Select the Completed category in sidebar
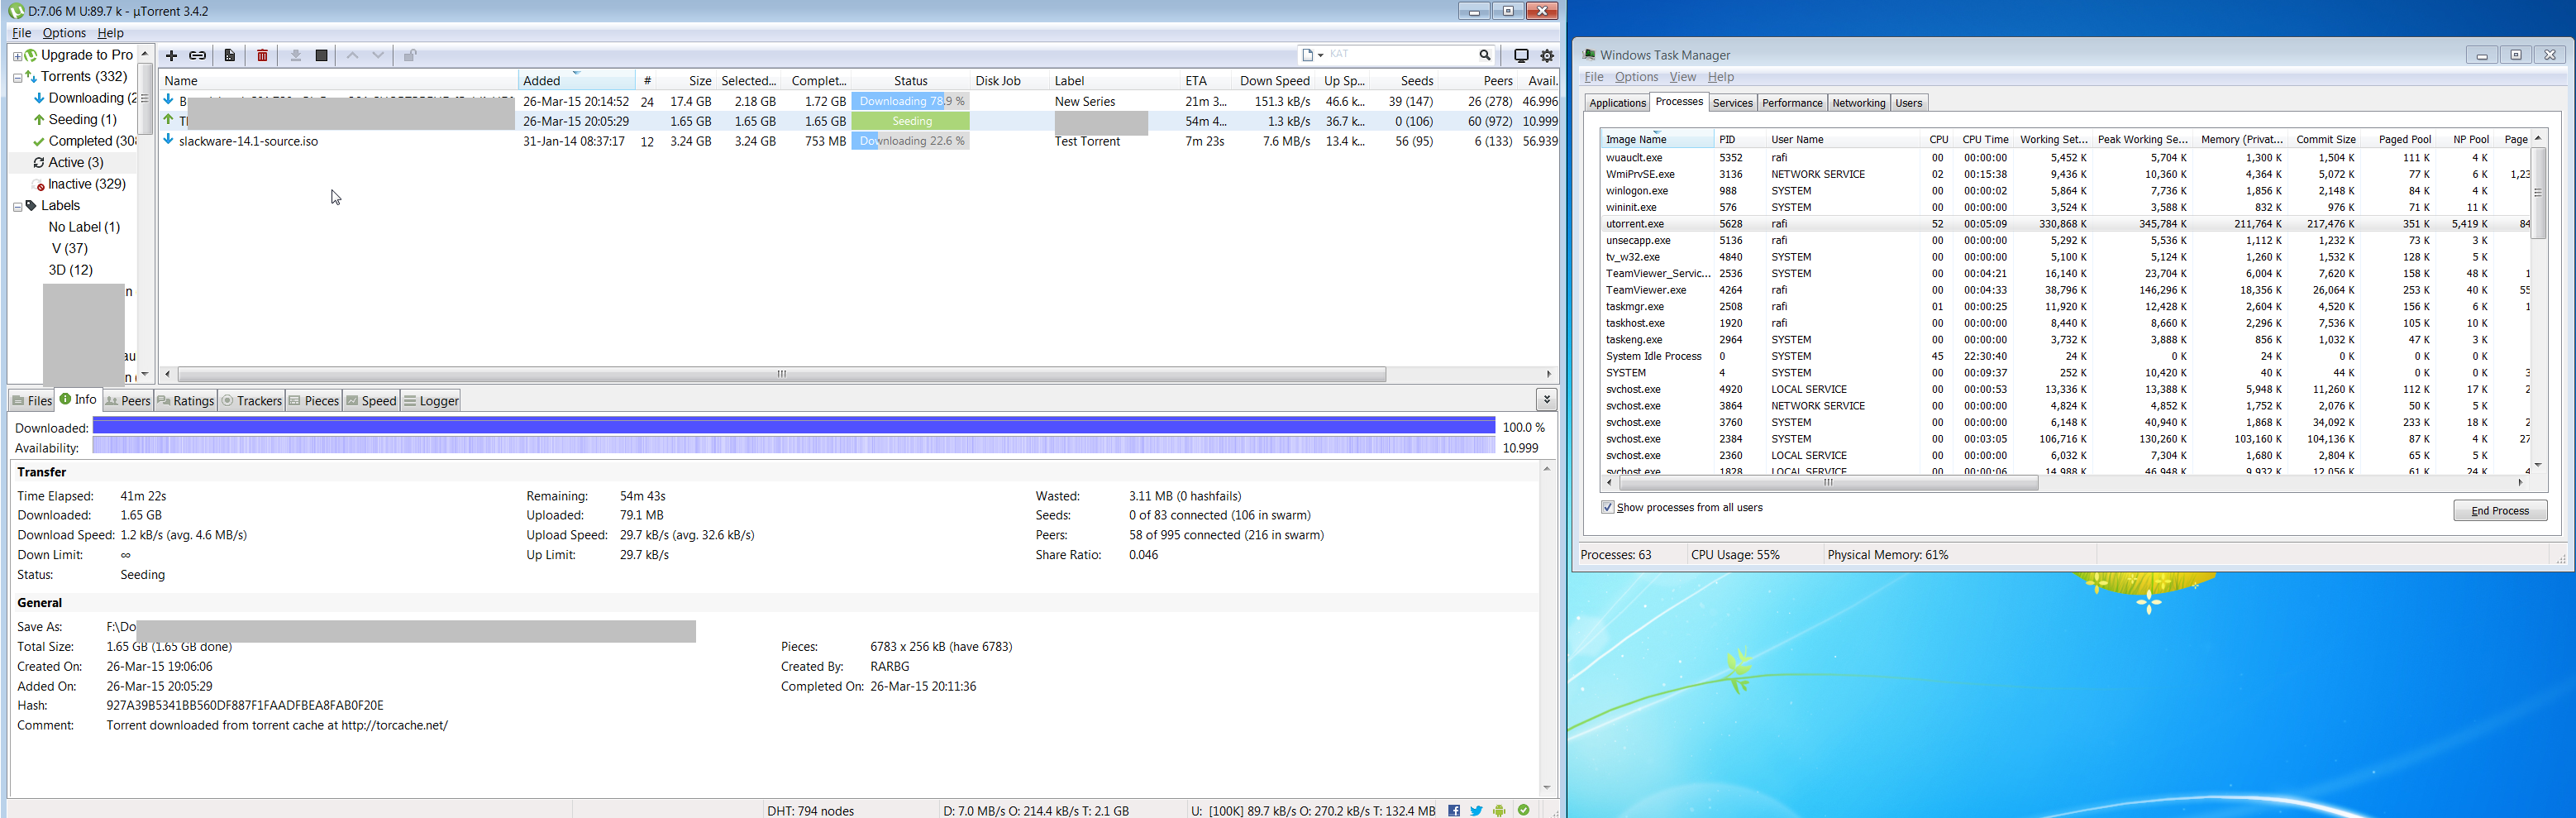The width and height of the screenshot is (2576, 818). point(84,141)
